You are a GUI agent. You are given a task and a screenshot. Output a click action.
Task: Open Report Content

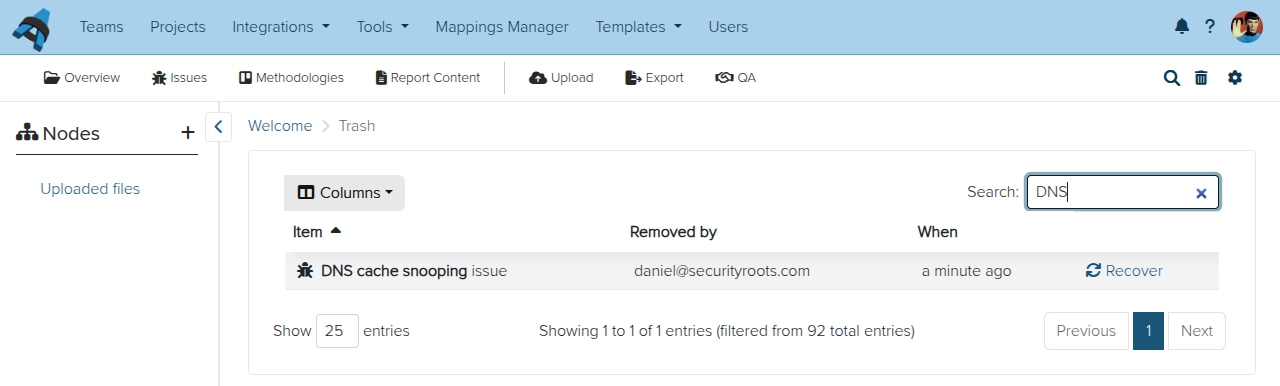click(428, 78)
